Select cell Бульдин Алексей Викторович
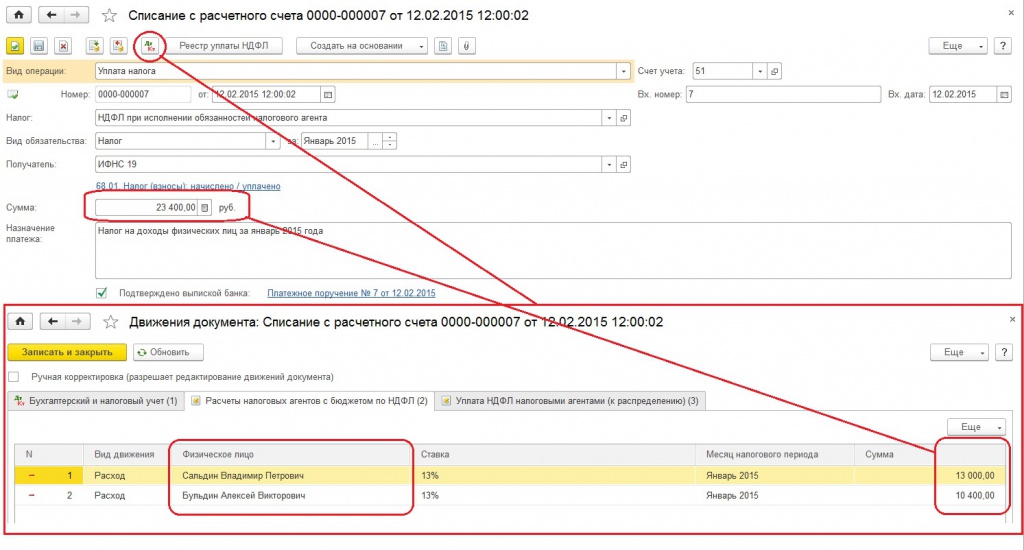Screen dimensions: 1024x550 pos(292,496)
